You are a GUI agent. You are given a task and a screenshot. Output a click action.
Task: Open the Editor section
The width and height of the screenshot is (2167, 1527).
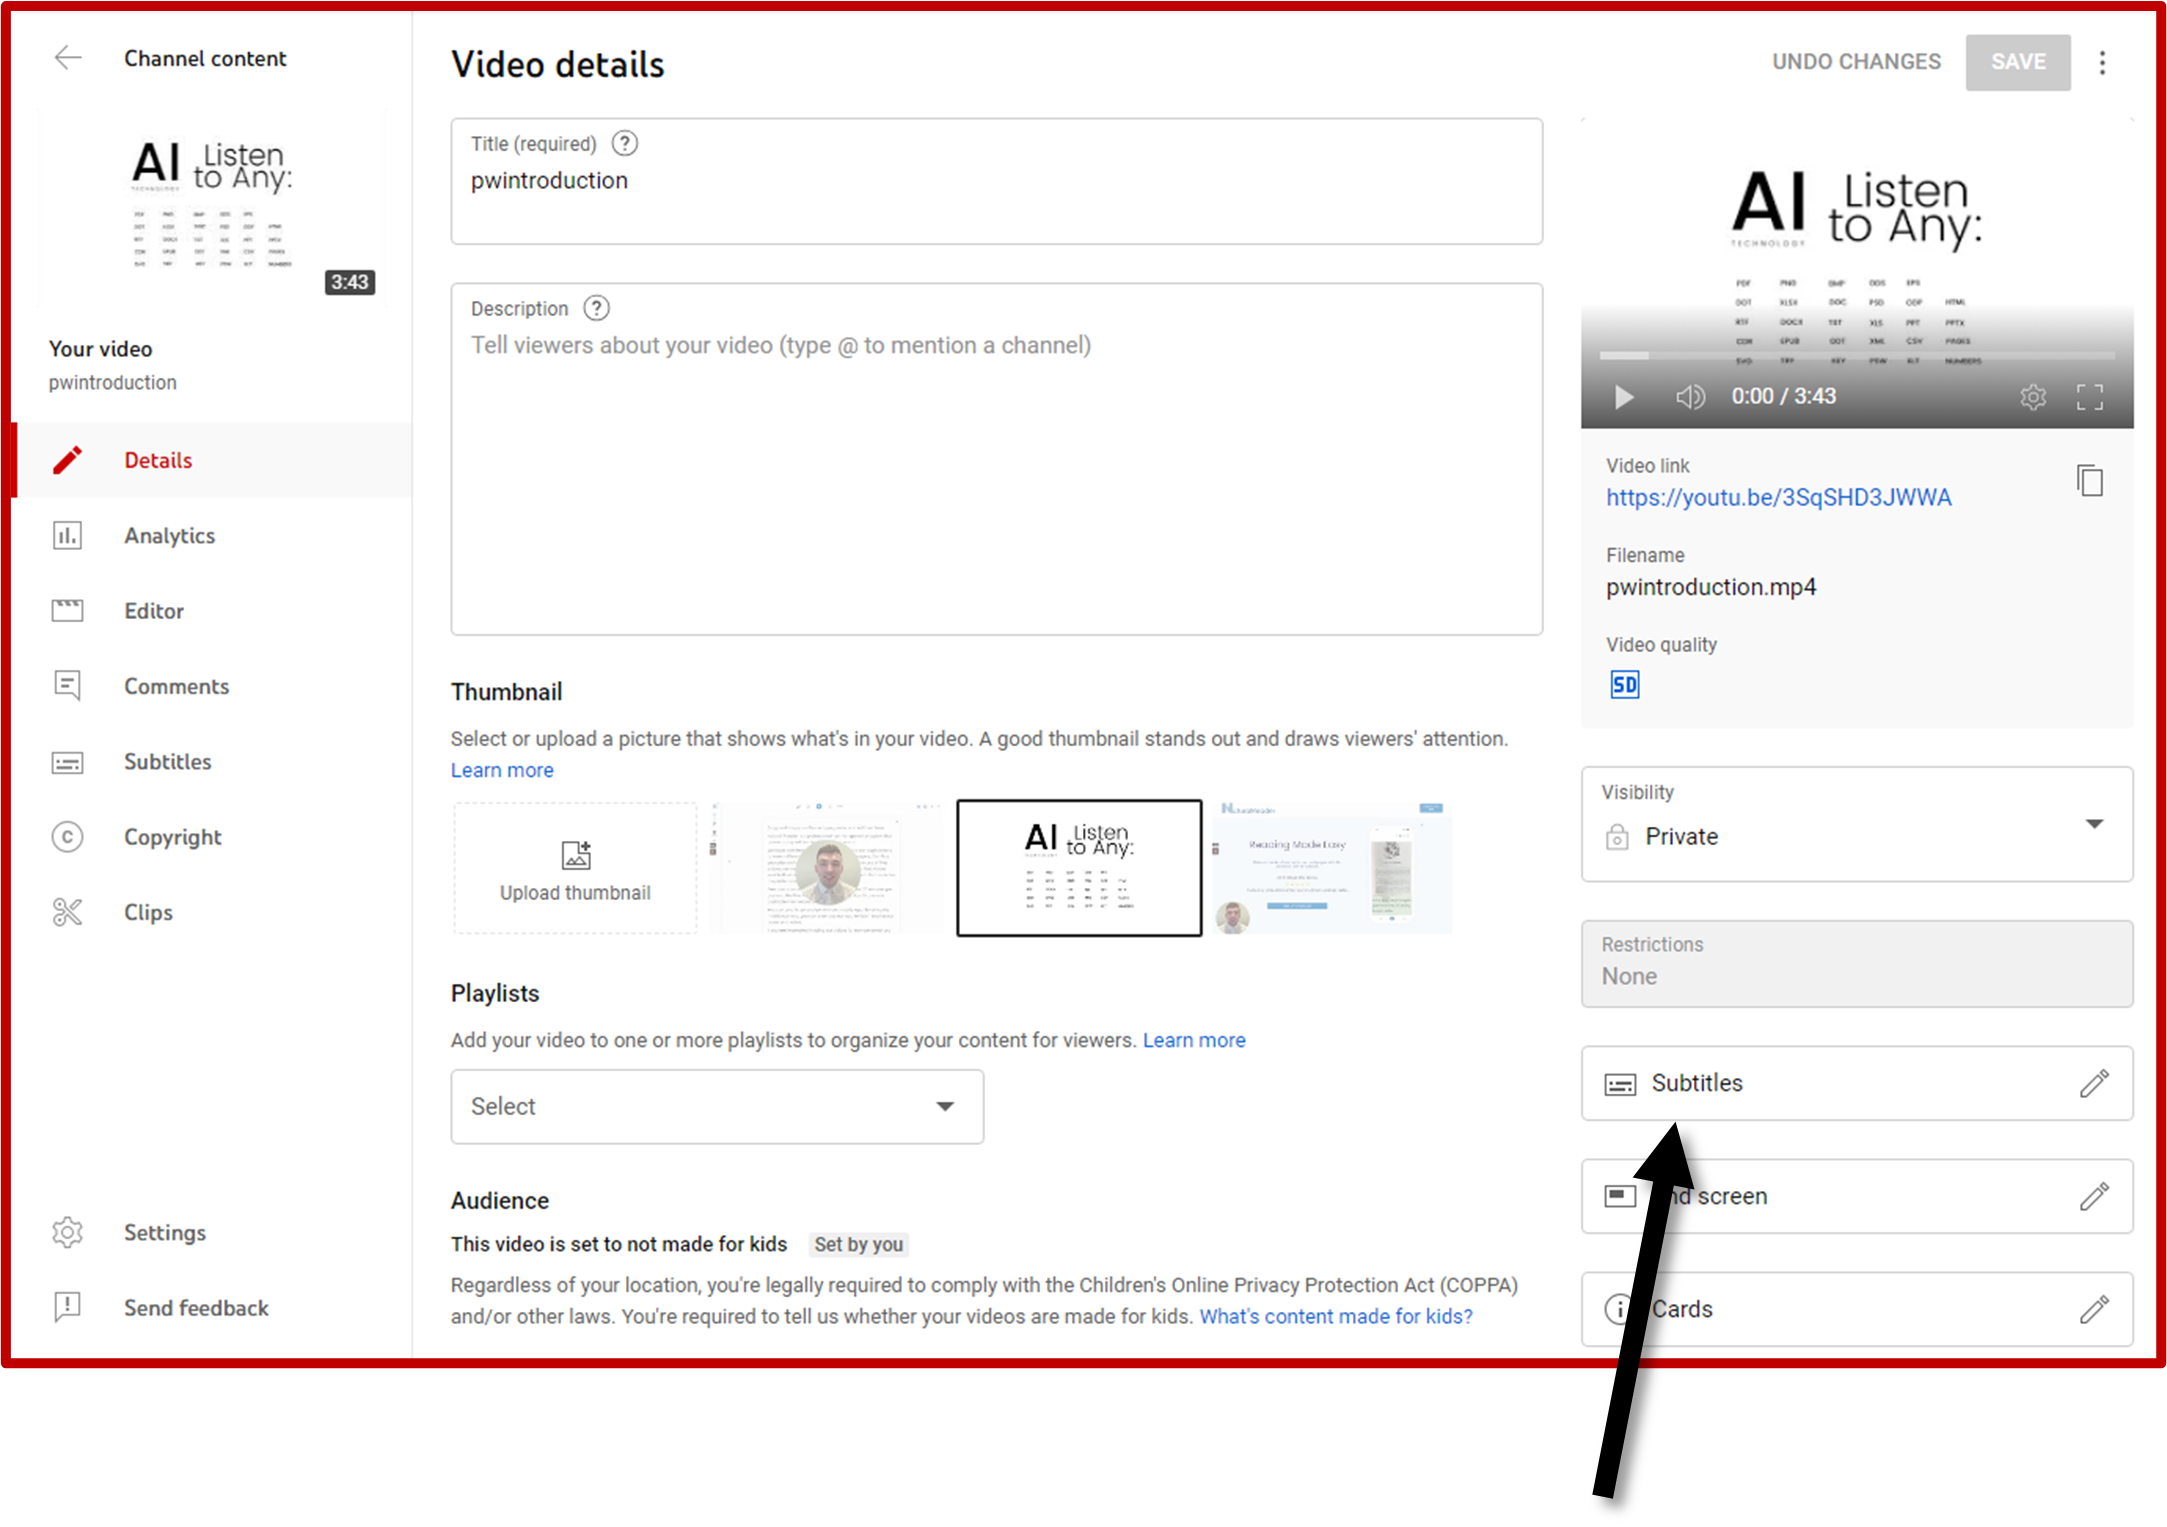[x=153, y=611]
